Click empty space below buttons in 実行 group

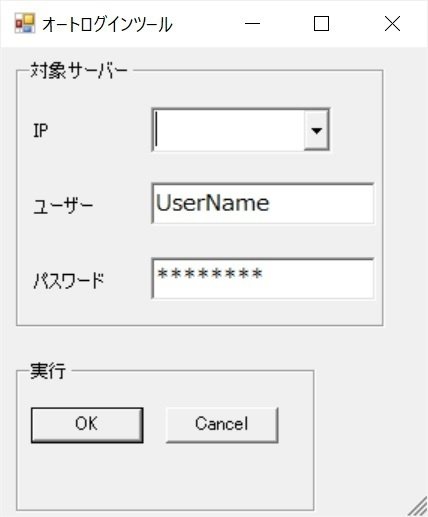165,477
